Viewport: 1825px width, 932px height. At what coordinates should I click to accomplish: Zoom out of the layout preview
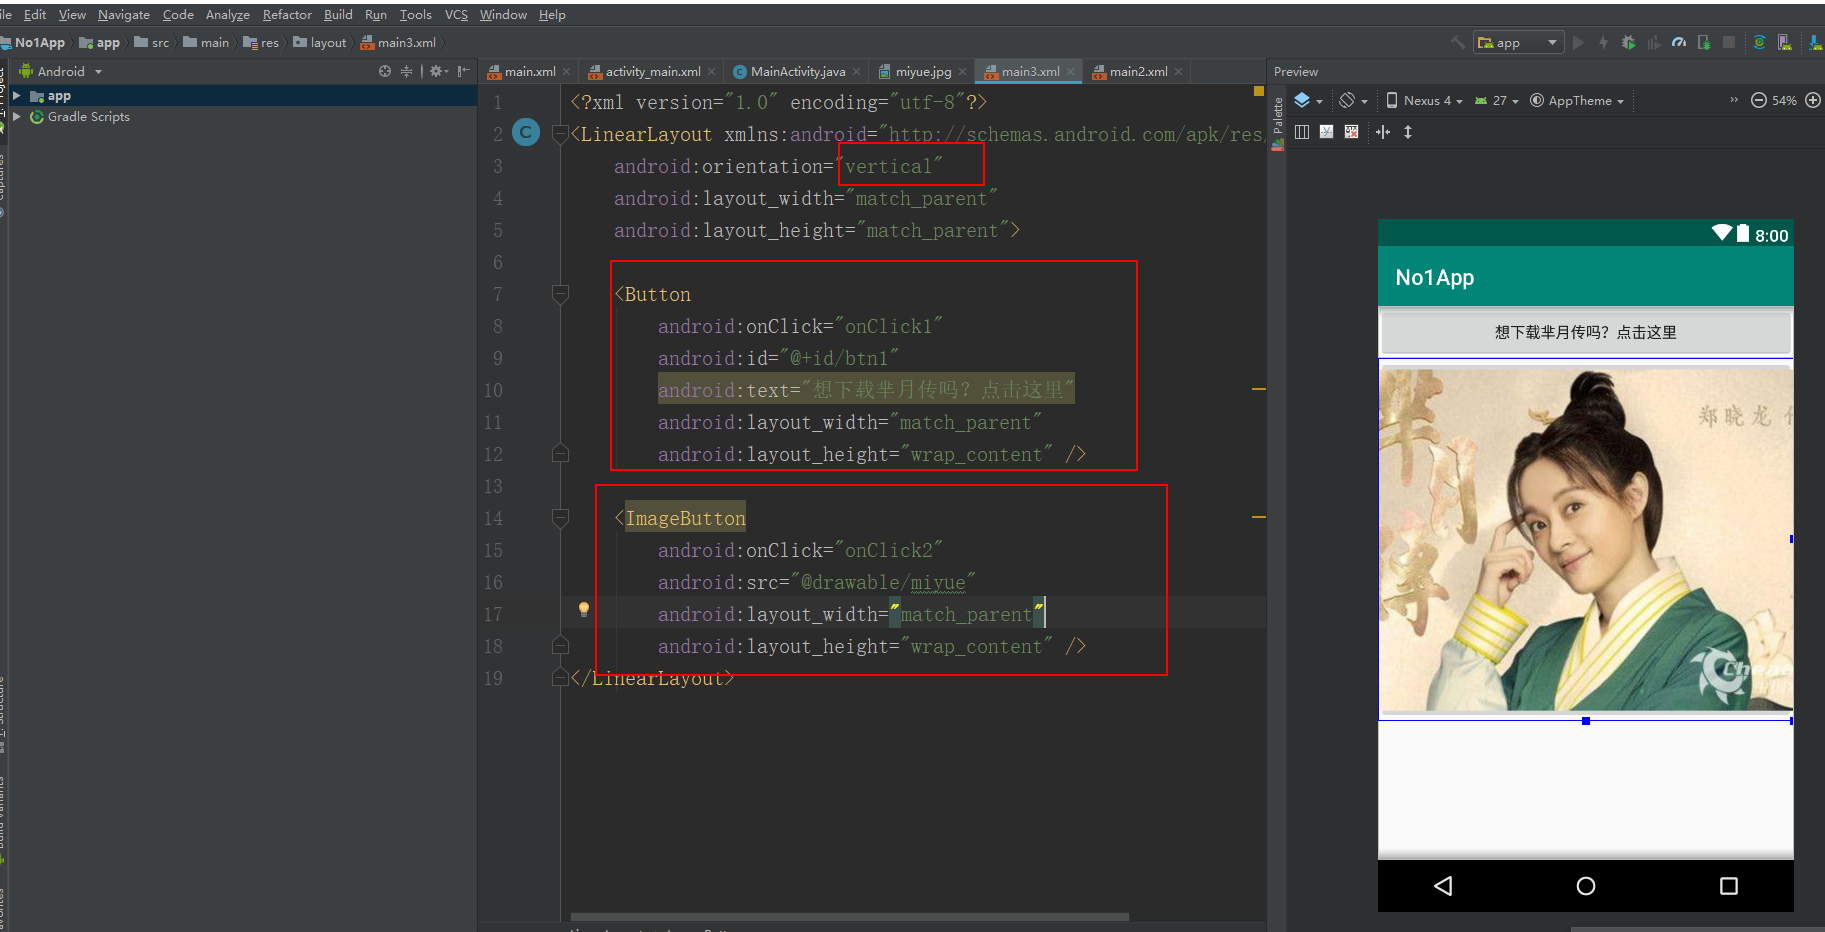tap(1758, 101)
